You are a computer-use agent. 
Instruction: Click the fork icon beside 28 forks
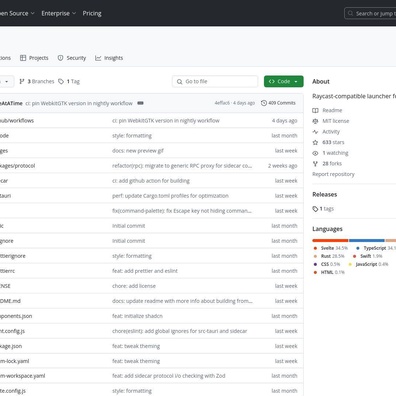[315, 164]
